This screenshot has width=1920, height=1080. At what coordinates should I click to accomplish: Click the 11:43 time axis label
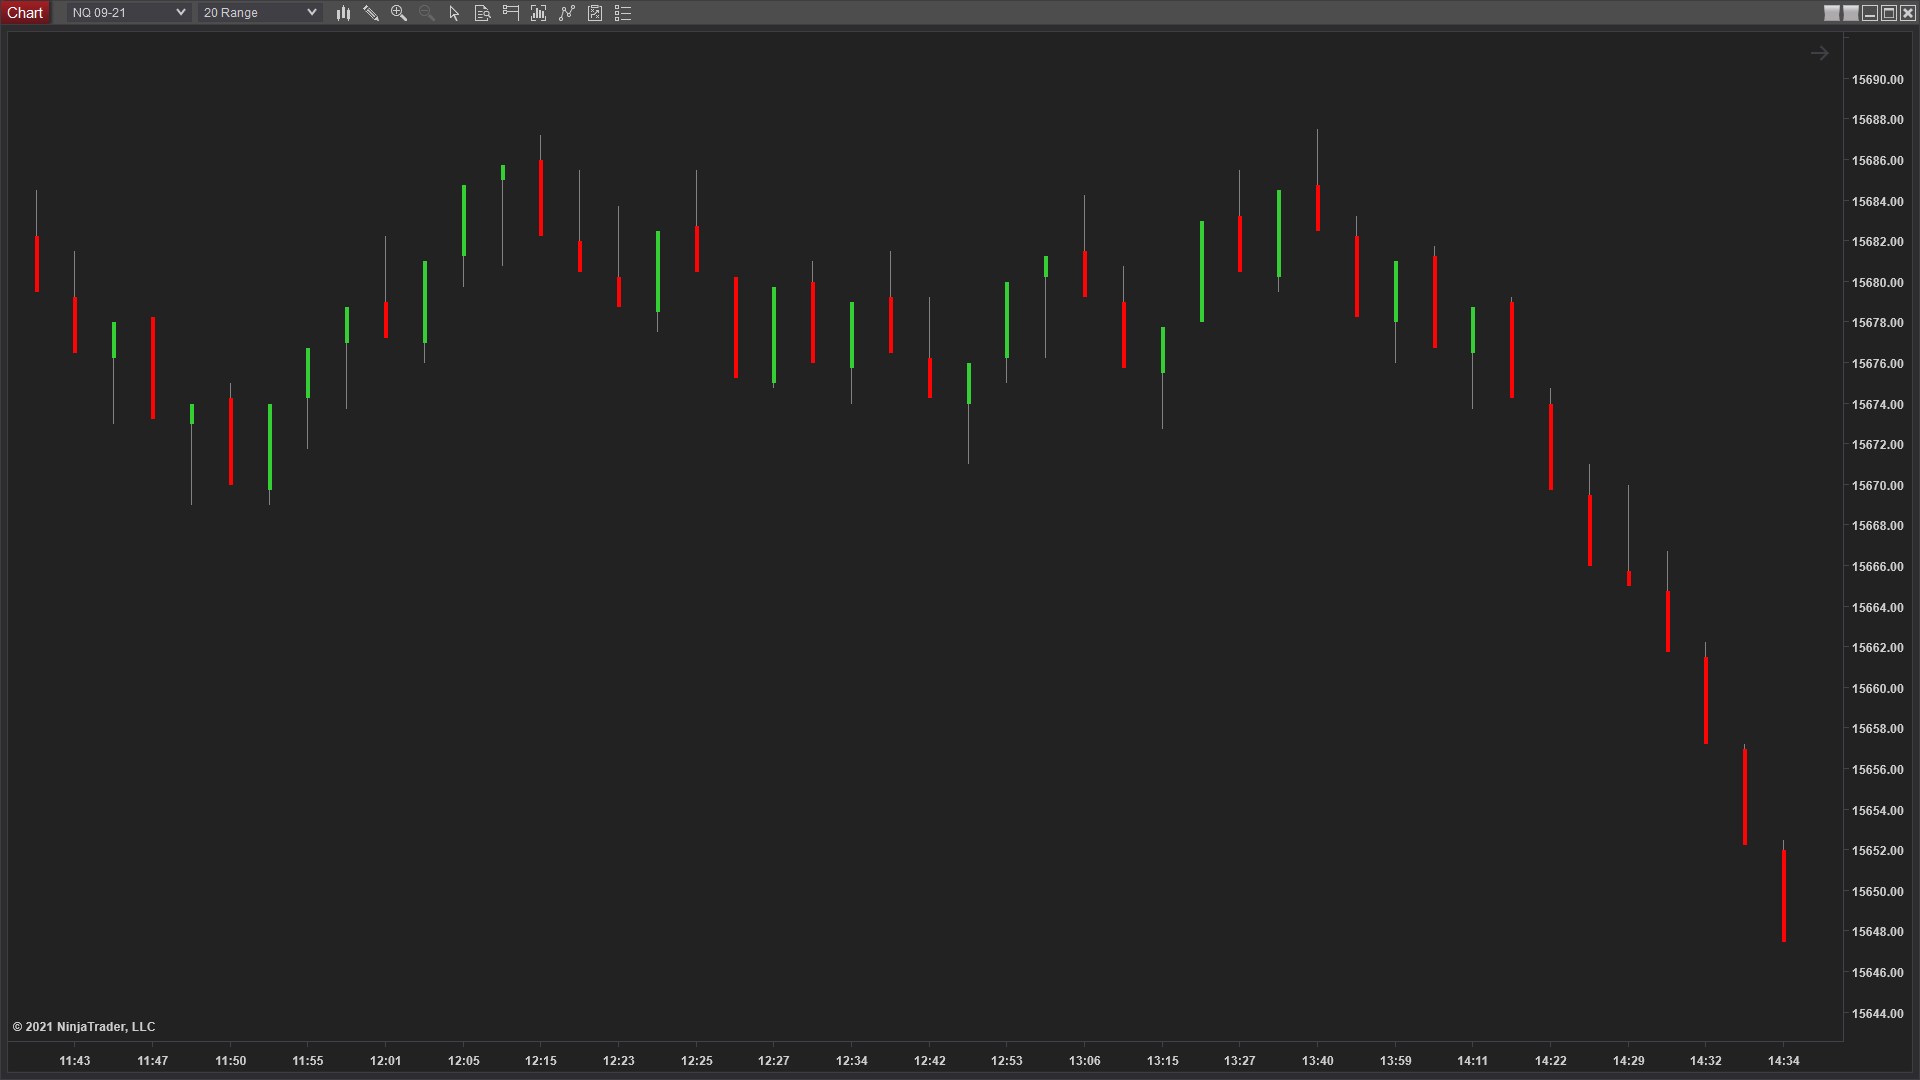coord(75,1061)
